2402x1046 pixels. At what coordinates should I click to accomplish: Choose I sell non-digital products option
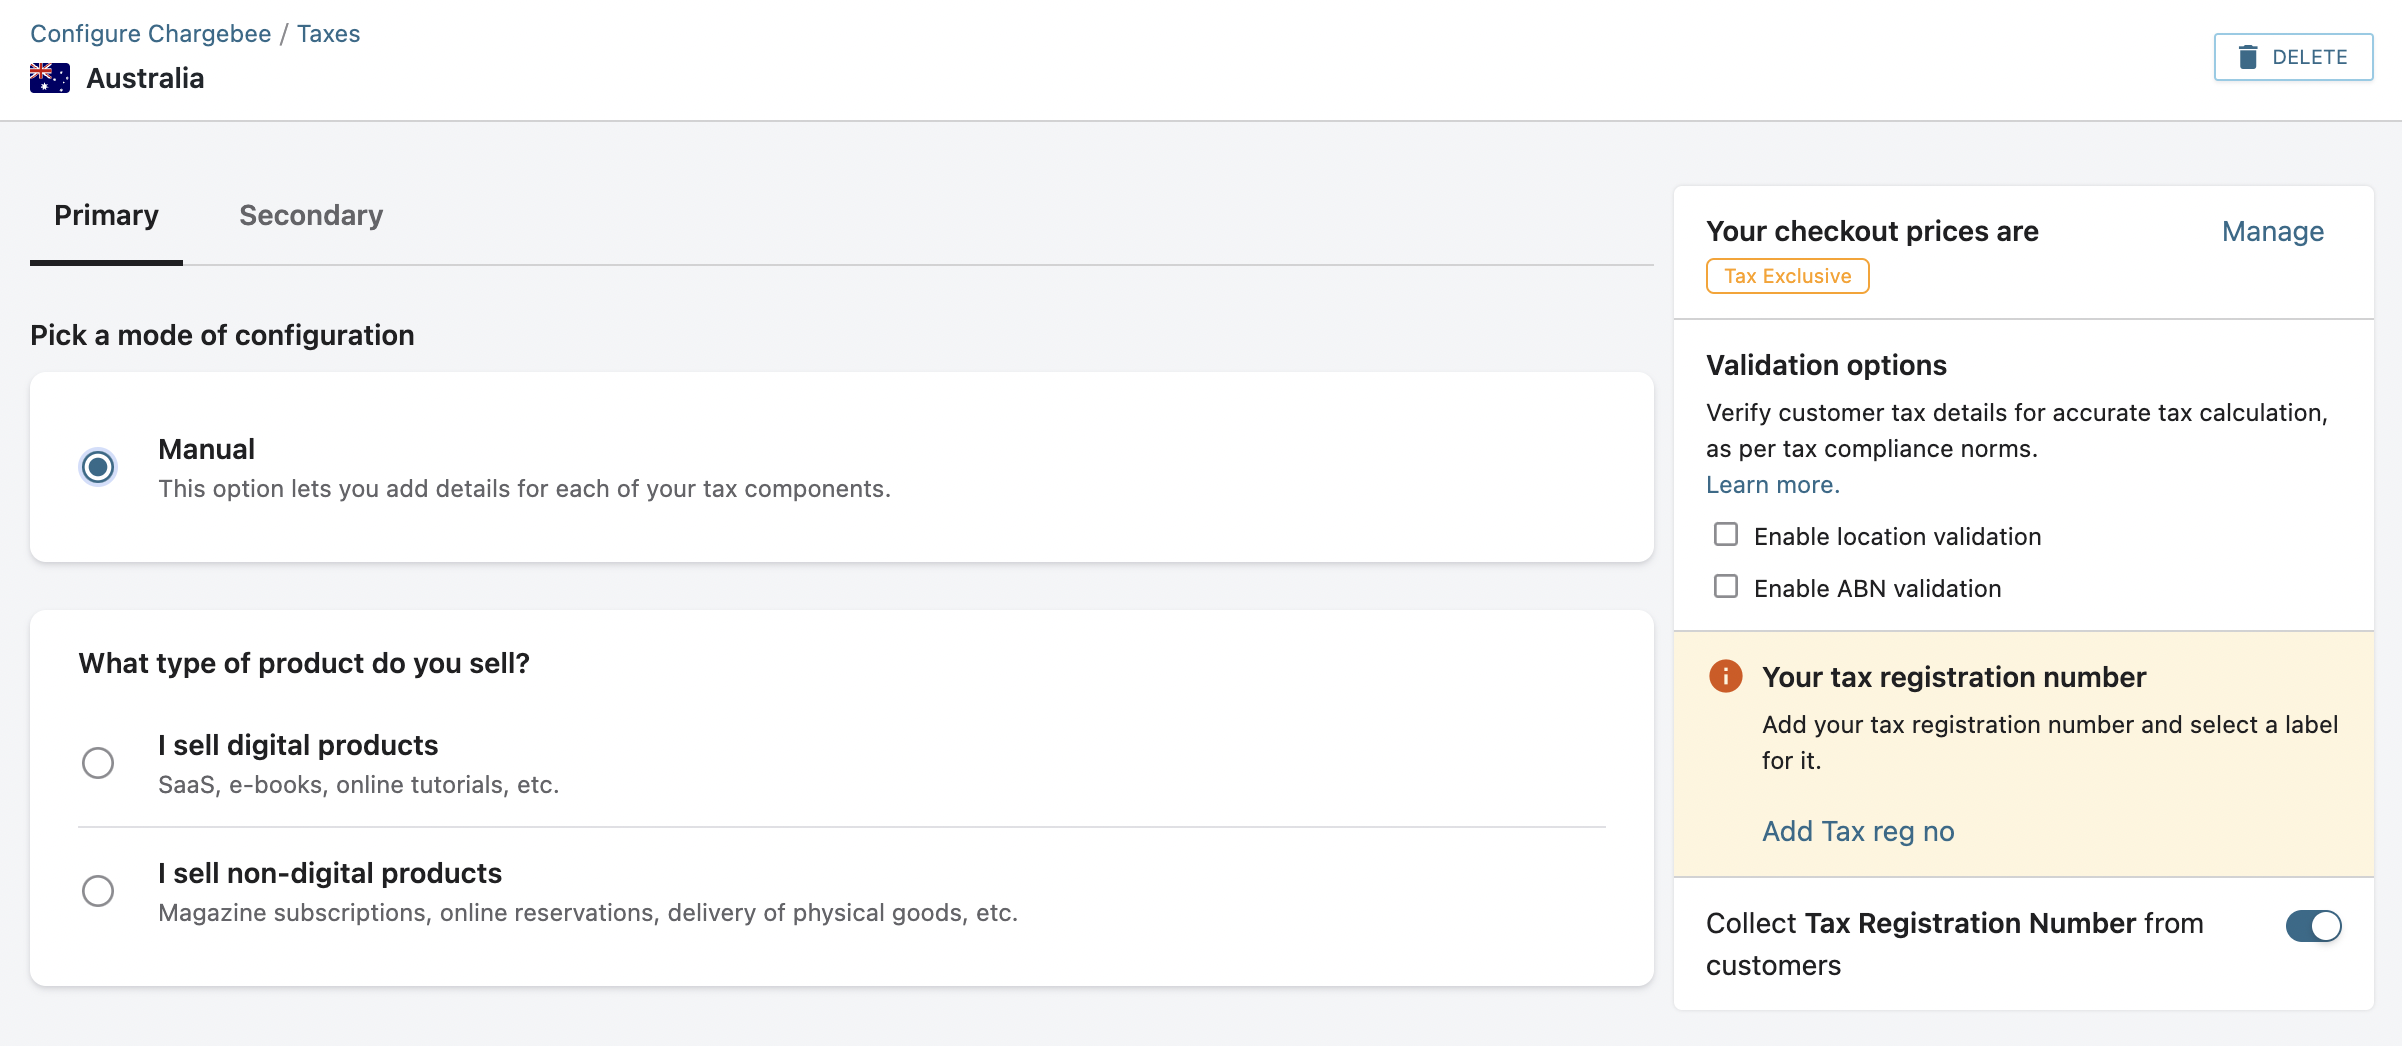coord(98,891)
